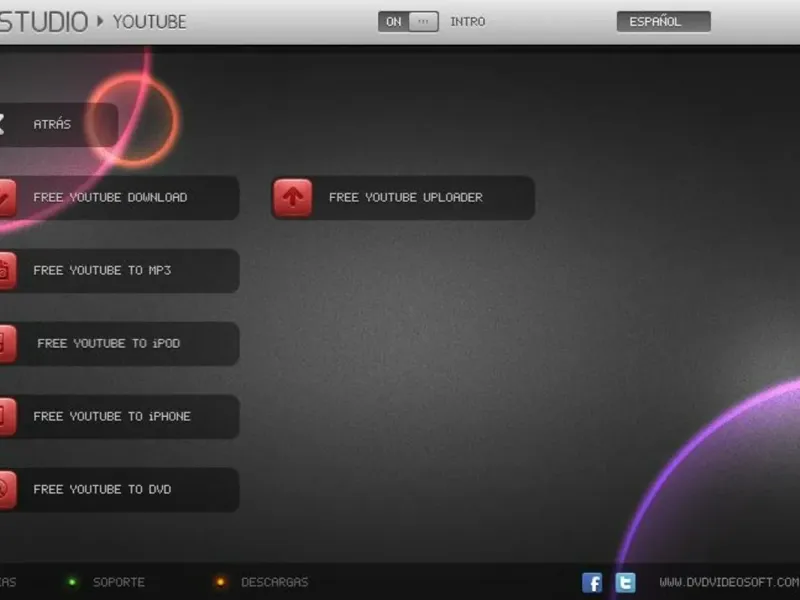Open the Free YouTube Uploader red arrow icon
800x600 pixels.
tap(293, 197)
